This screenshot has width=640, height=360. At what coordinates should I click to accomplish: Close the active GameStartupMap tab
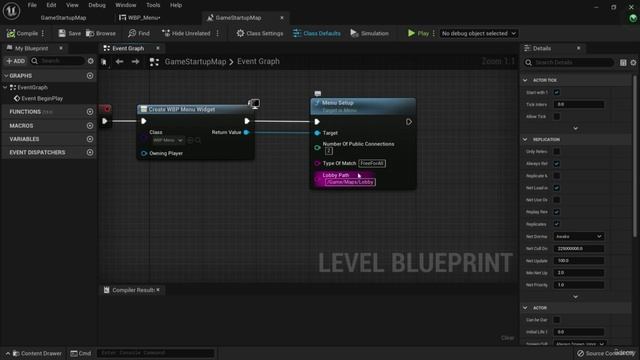pyautogui.click(x=282, y=18)
